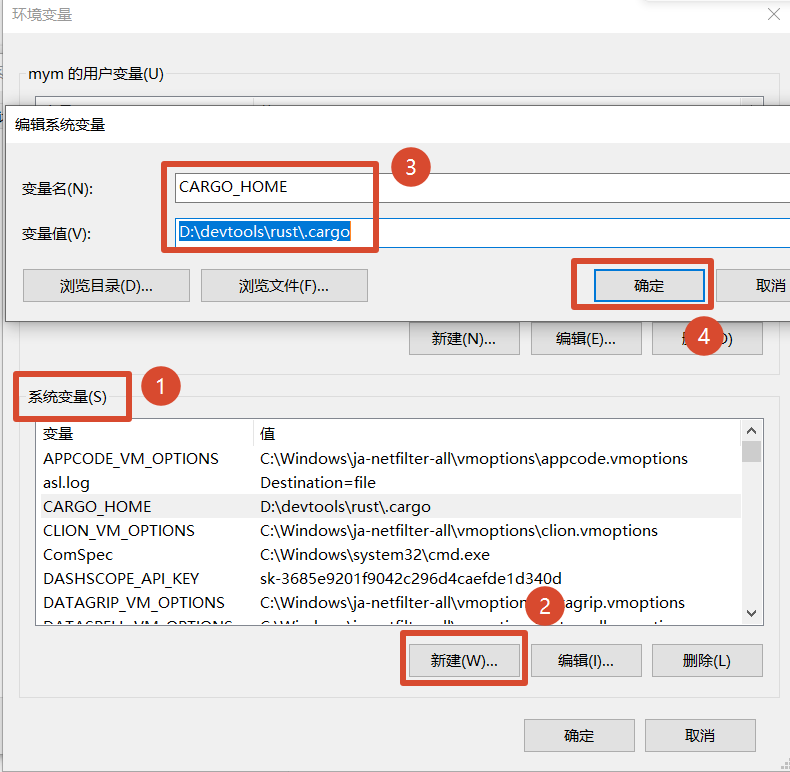Click the mym 的用户变量(U) group label
790x772 pixels.
pos(96,74)
